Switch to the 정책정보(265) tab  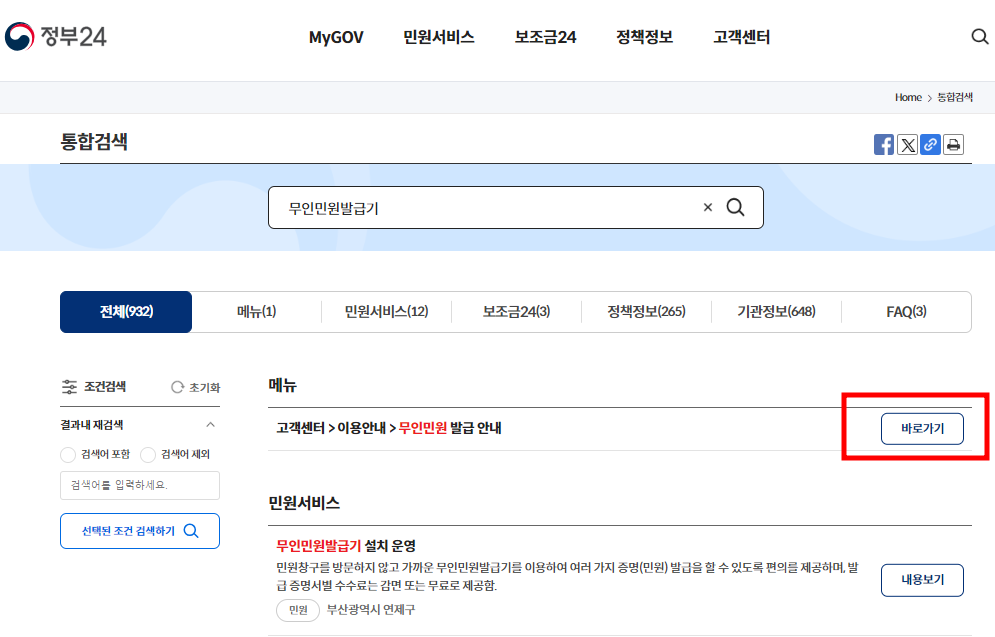pos(645,312)
